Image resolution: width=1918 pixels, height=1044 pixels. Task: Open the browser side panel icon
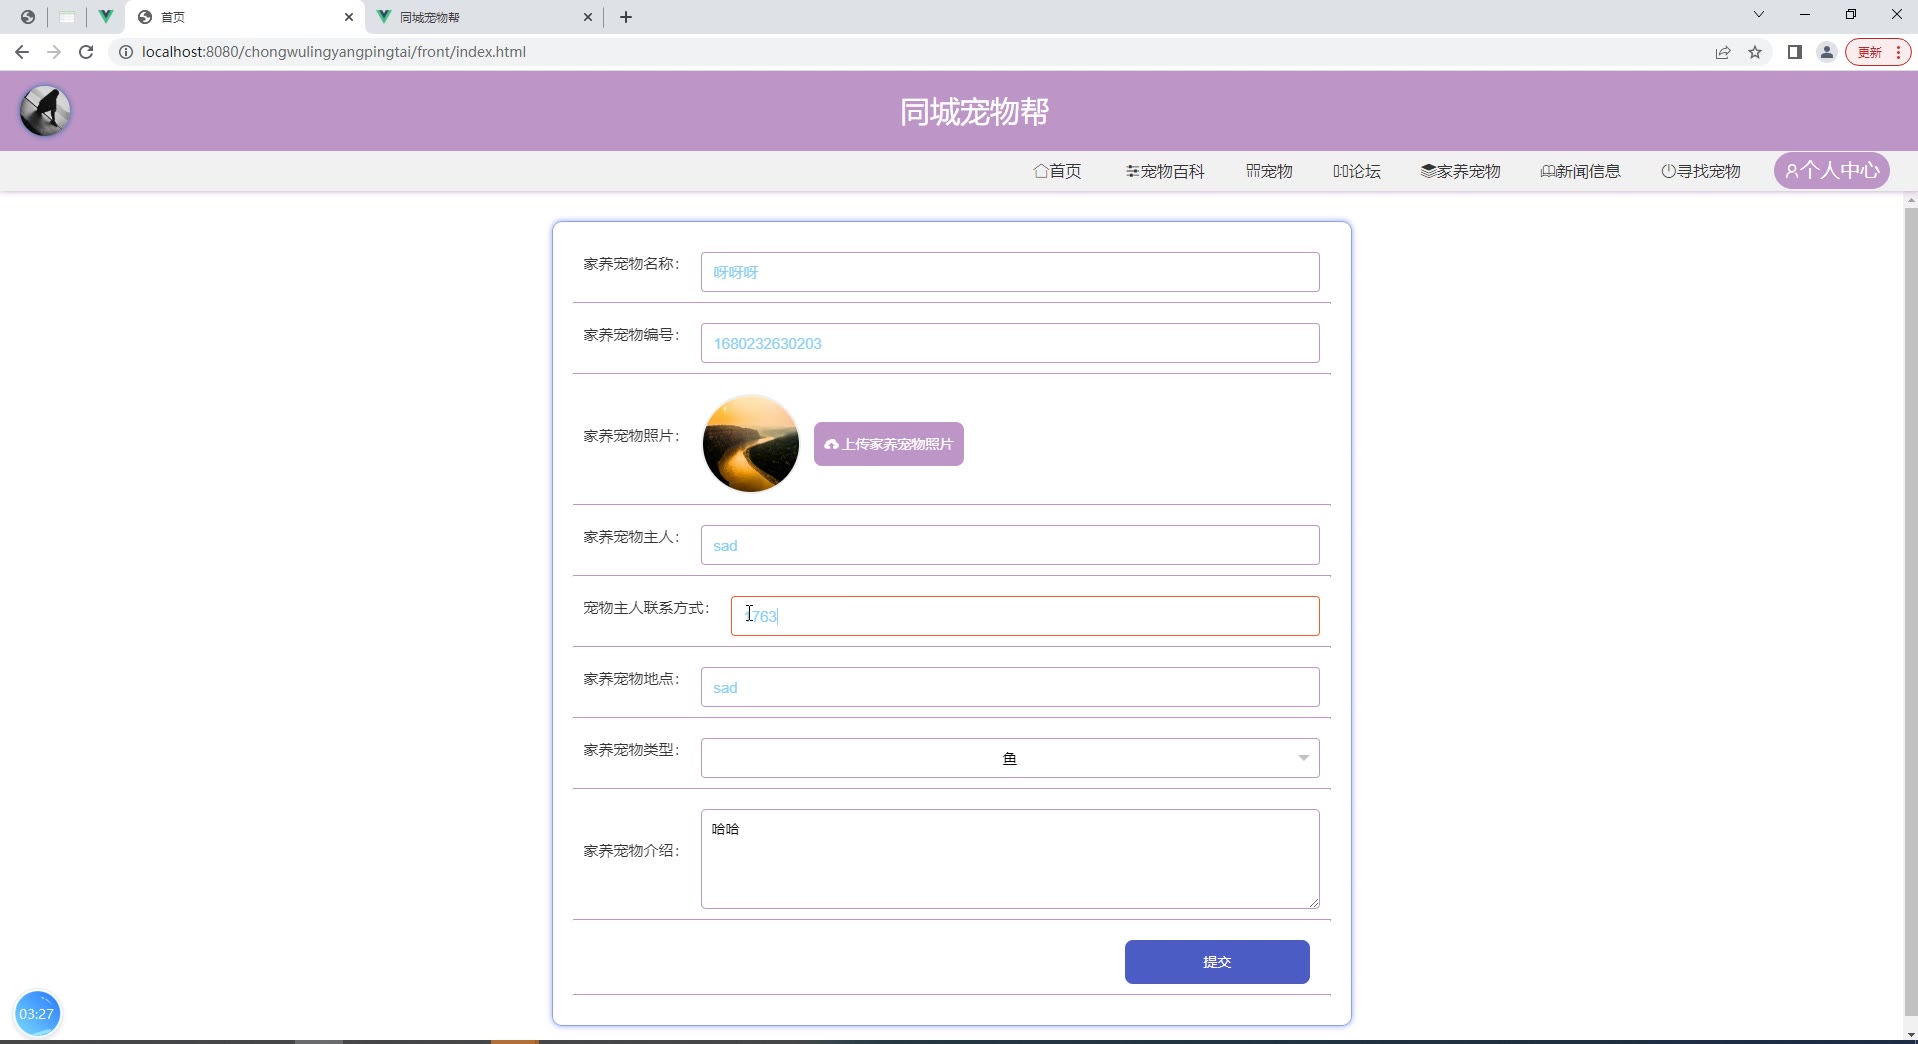1794,52
